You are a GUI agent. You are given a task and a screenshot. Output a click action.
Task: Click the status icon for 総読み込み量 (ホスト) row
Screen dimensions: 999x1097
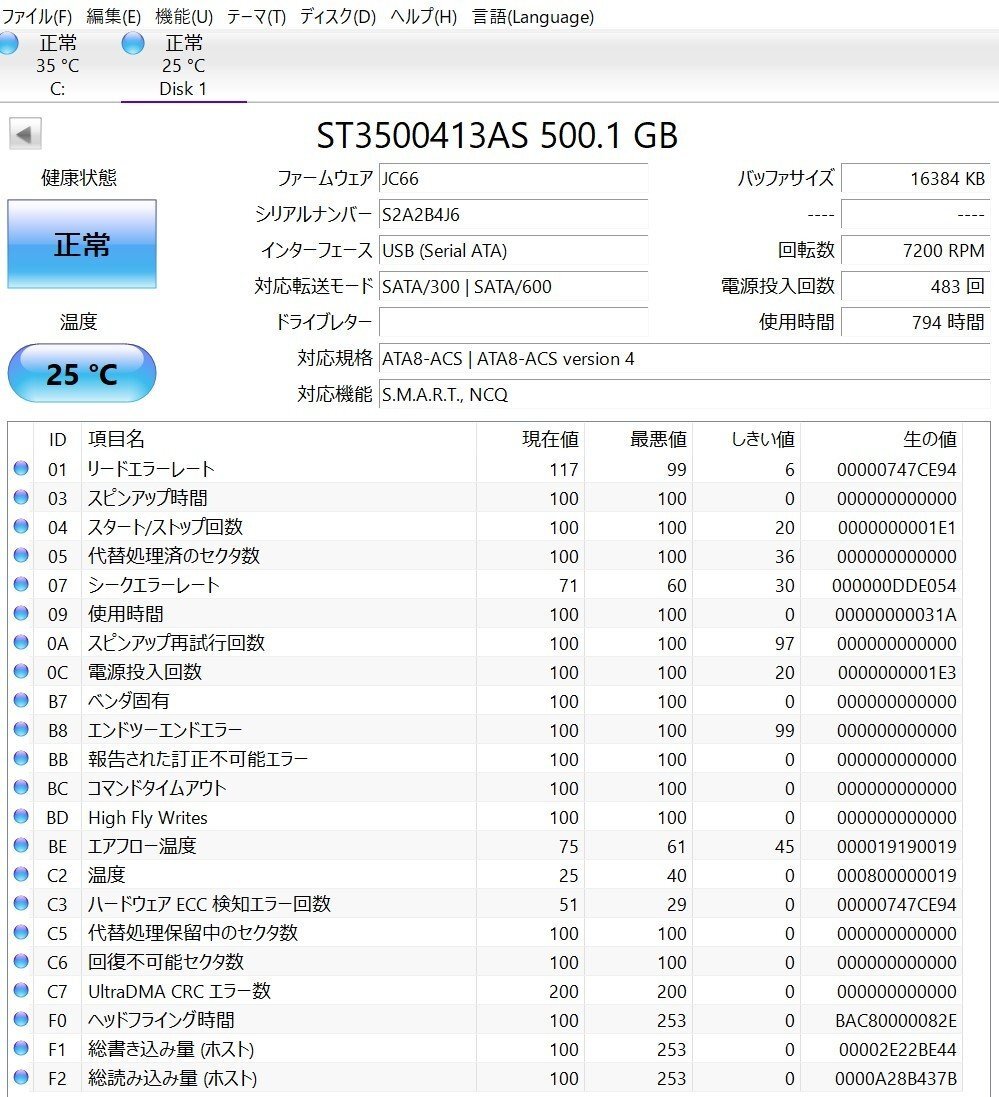[x=21, y=1077]
